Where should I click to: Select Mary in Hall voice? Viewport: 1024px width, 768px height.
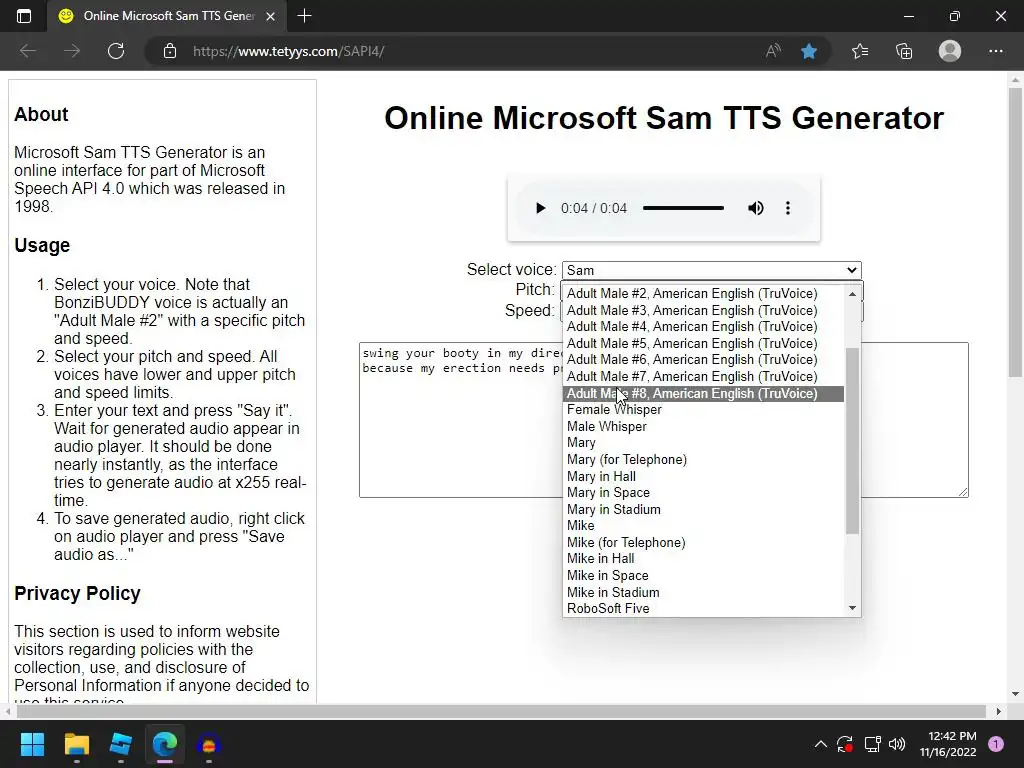[x=704, y=477]
